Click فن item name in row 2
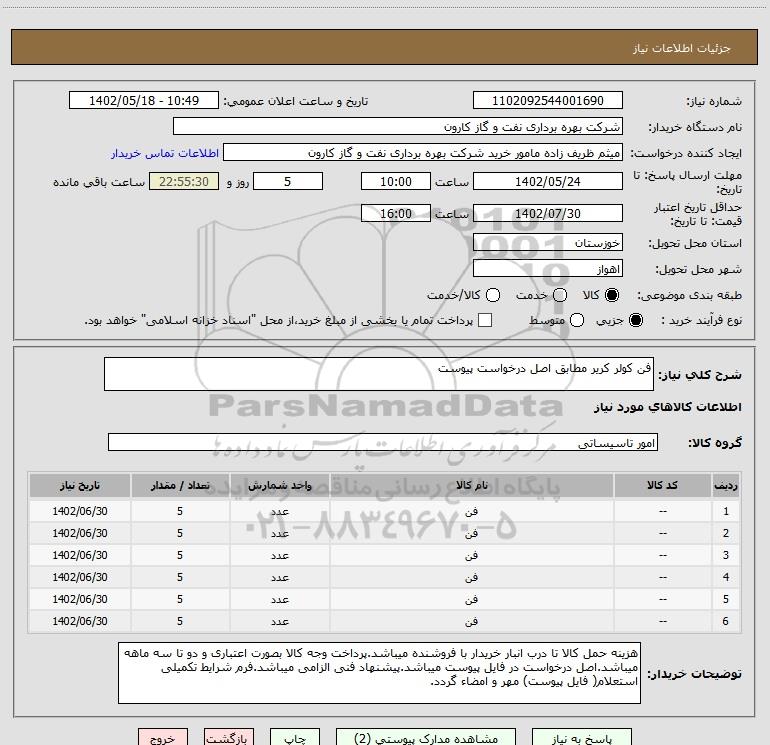Image resolution: width=770 pixels, height=745 pixels. pyautogui.click(x=471, y=533)
